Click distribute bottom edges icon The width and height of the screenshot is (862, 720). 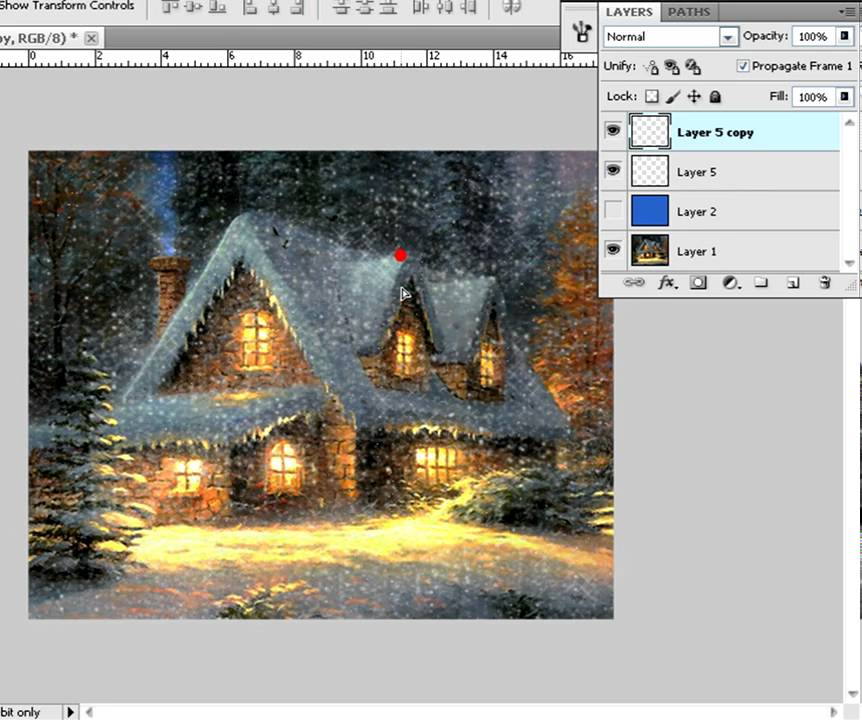(389, 7)
